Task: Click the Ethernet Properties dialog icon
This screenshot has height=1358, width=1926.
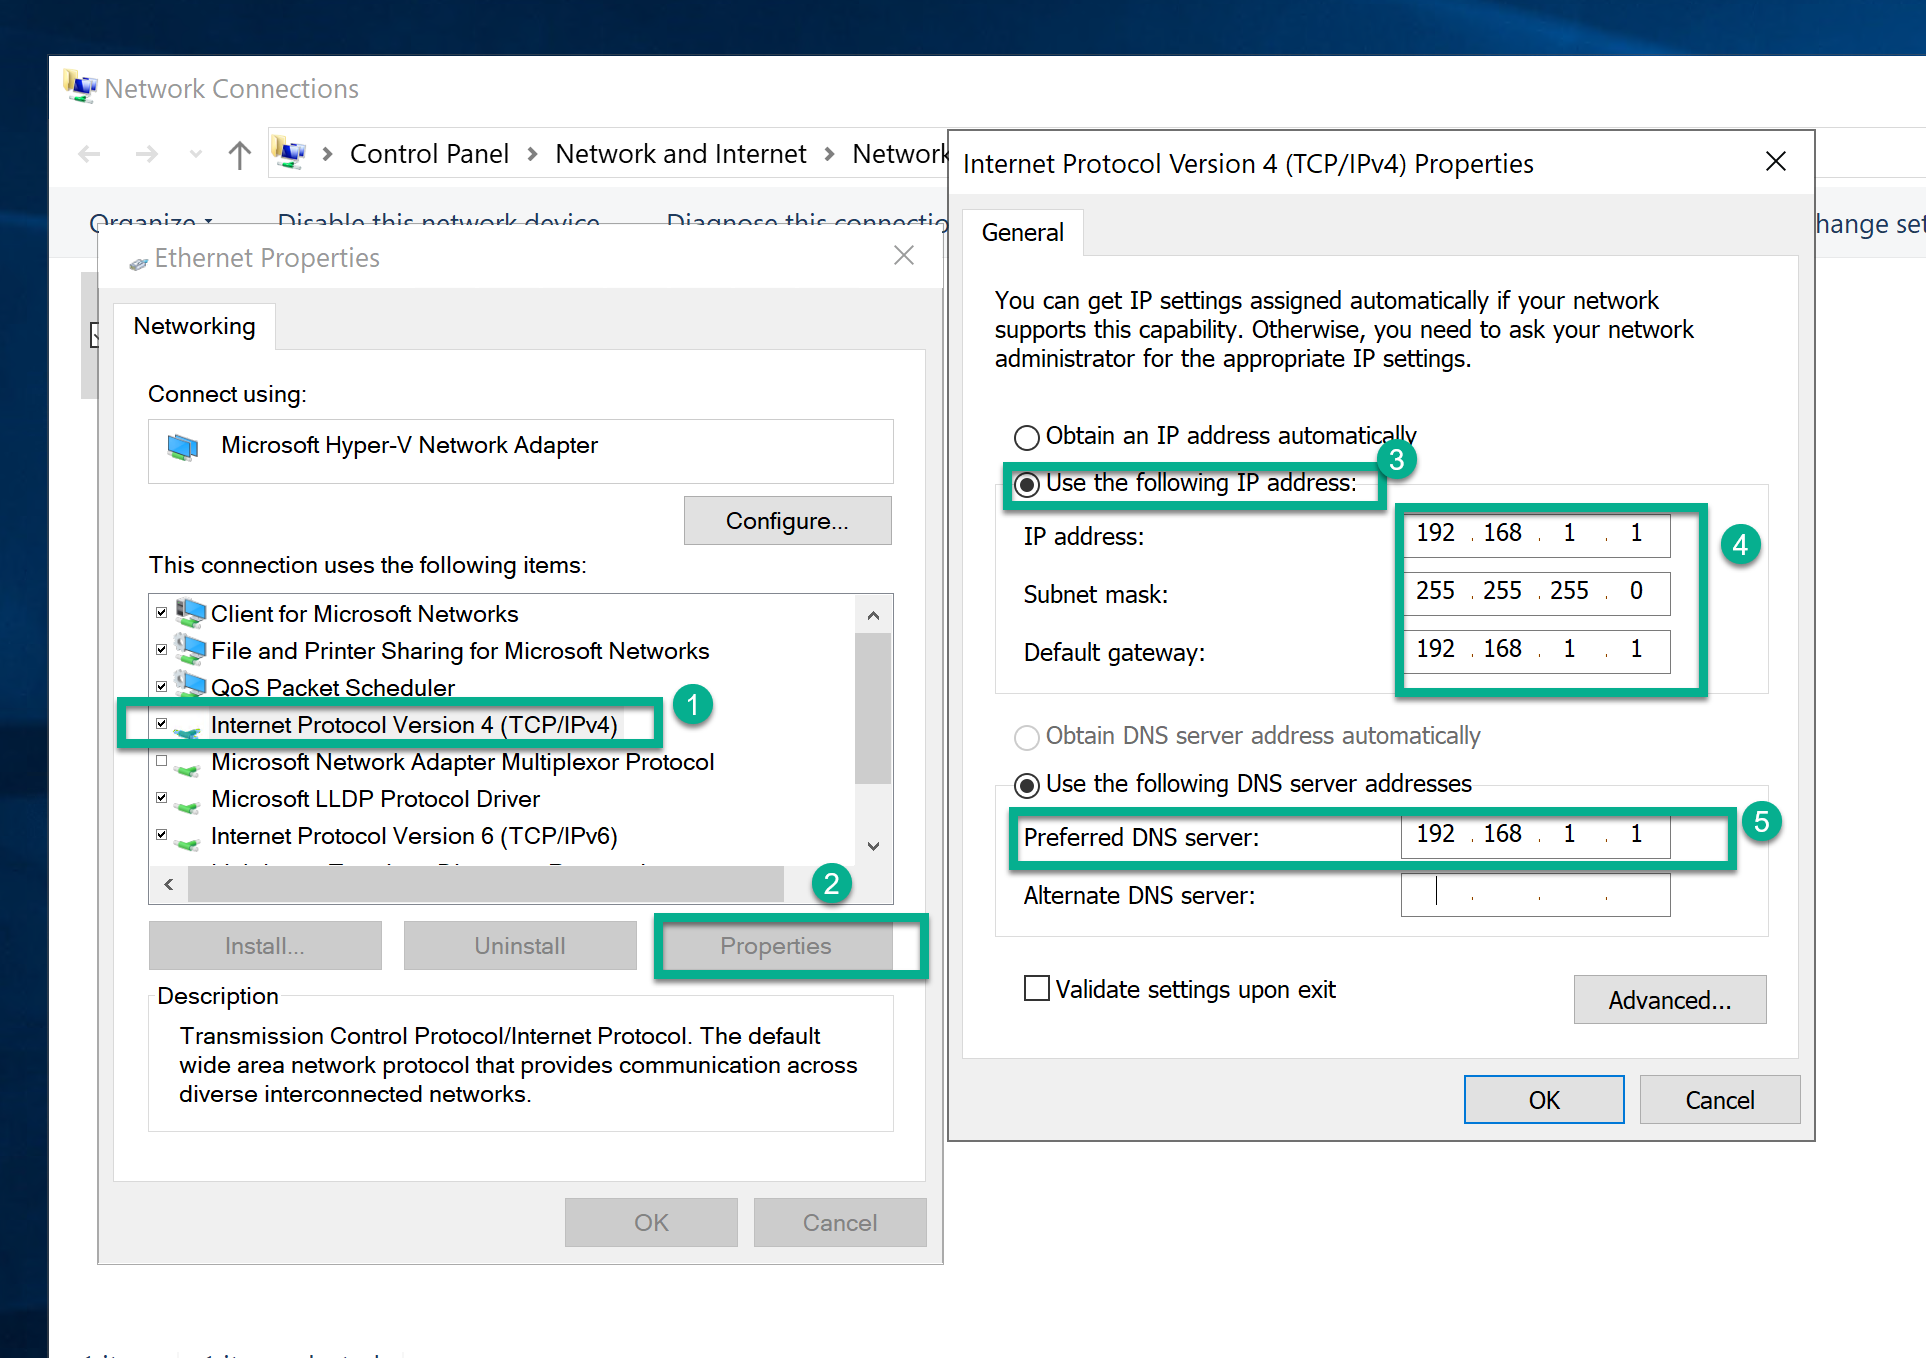Action: pyautogui.click(x=138, y=258)
